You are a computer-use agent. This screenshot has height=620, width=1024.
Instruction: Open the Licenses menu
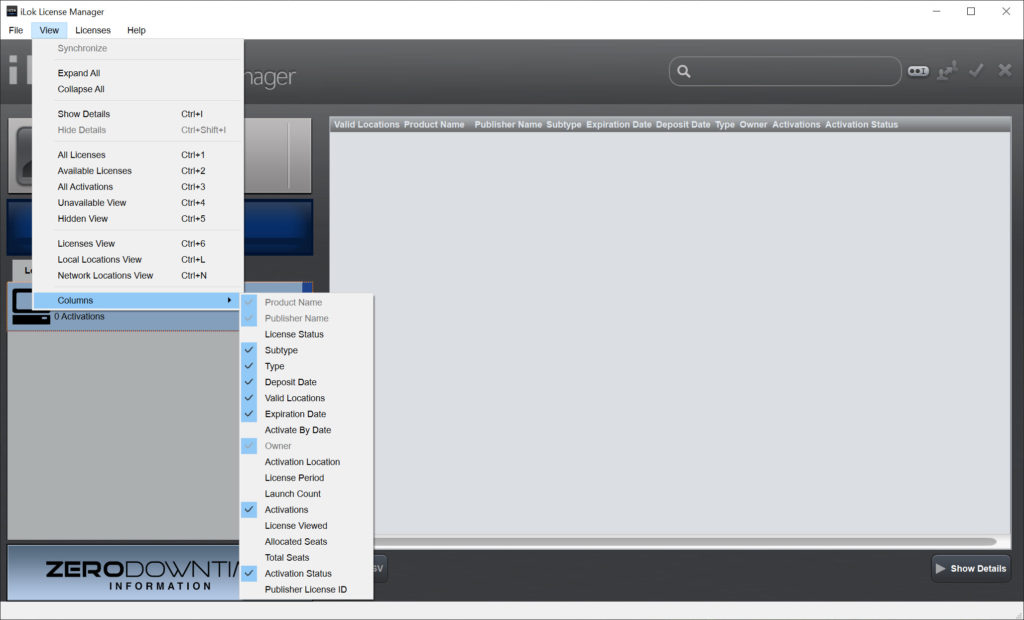(93, 30)
